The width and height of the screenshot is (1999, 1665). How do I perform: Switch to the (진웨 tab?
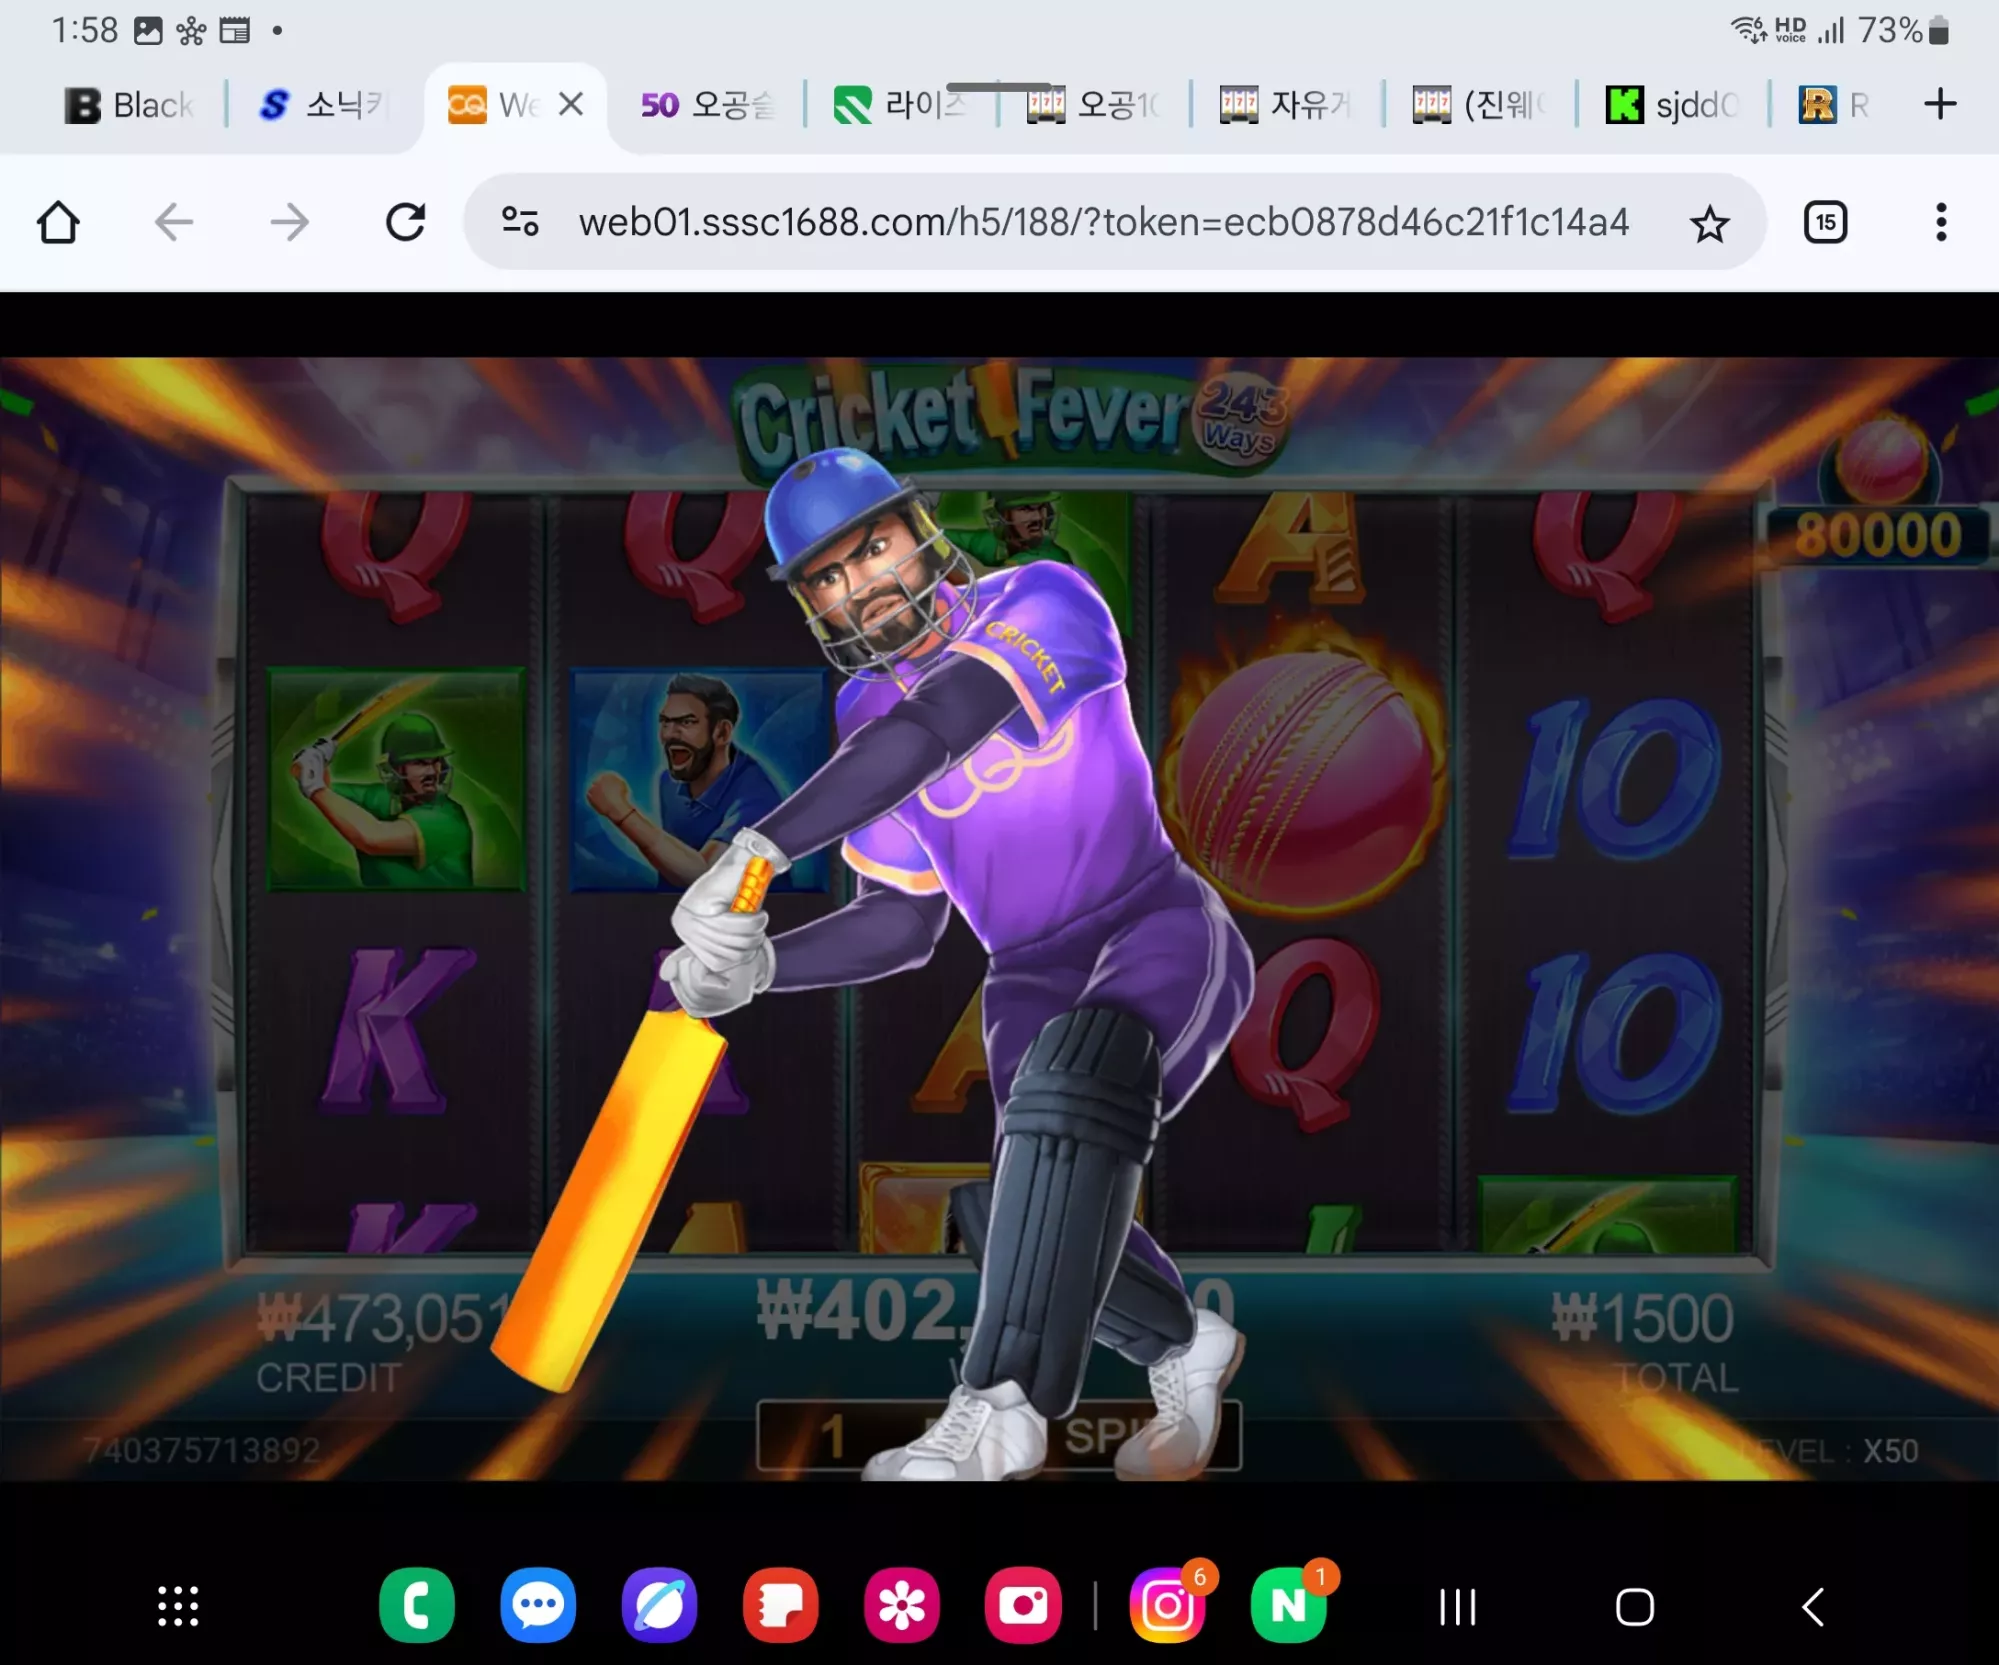pos(1480,105)
